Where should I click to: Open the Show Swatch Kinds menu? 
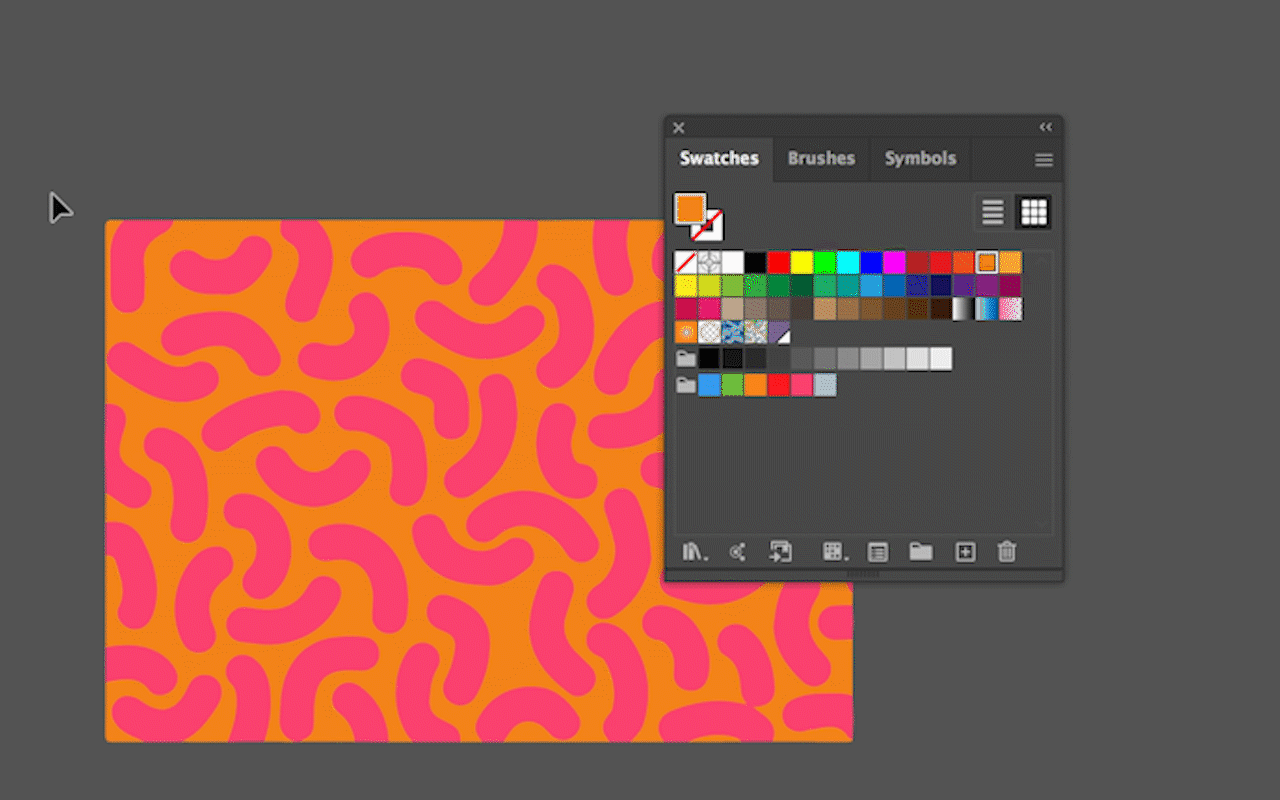[x=833, y=552]
